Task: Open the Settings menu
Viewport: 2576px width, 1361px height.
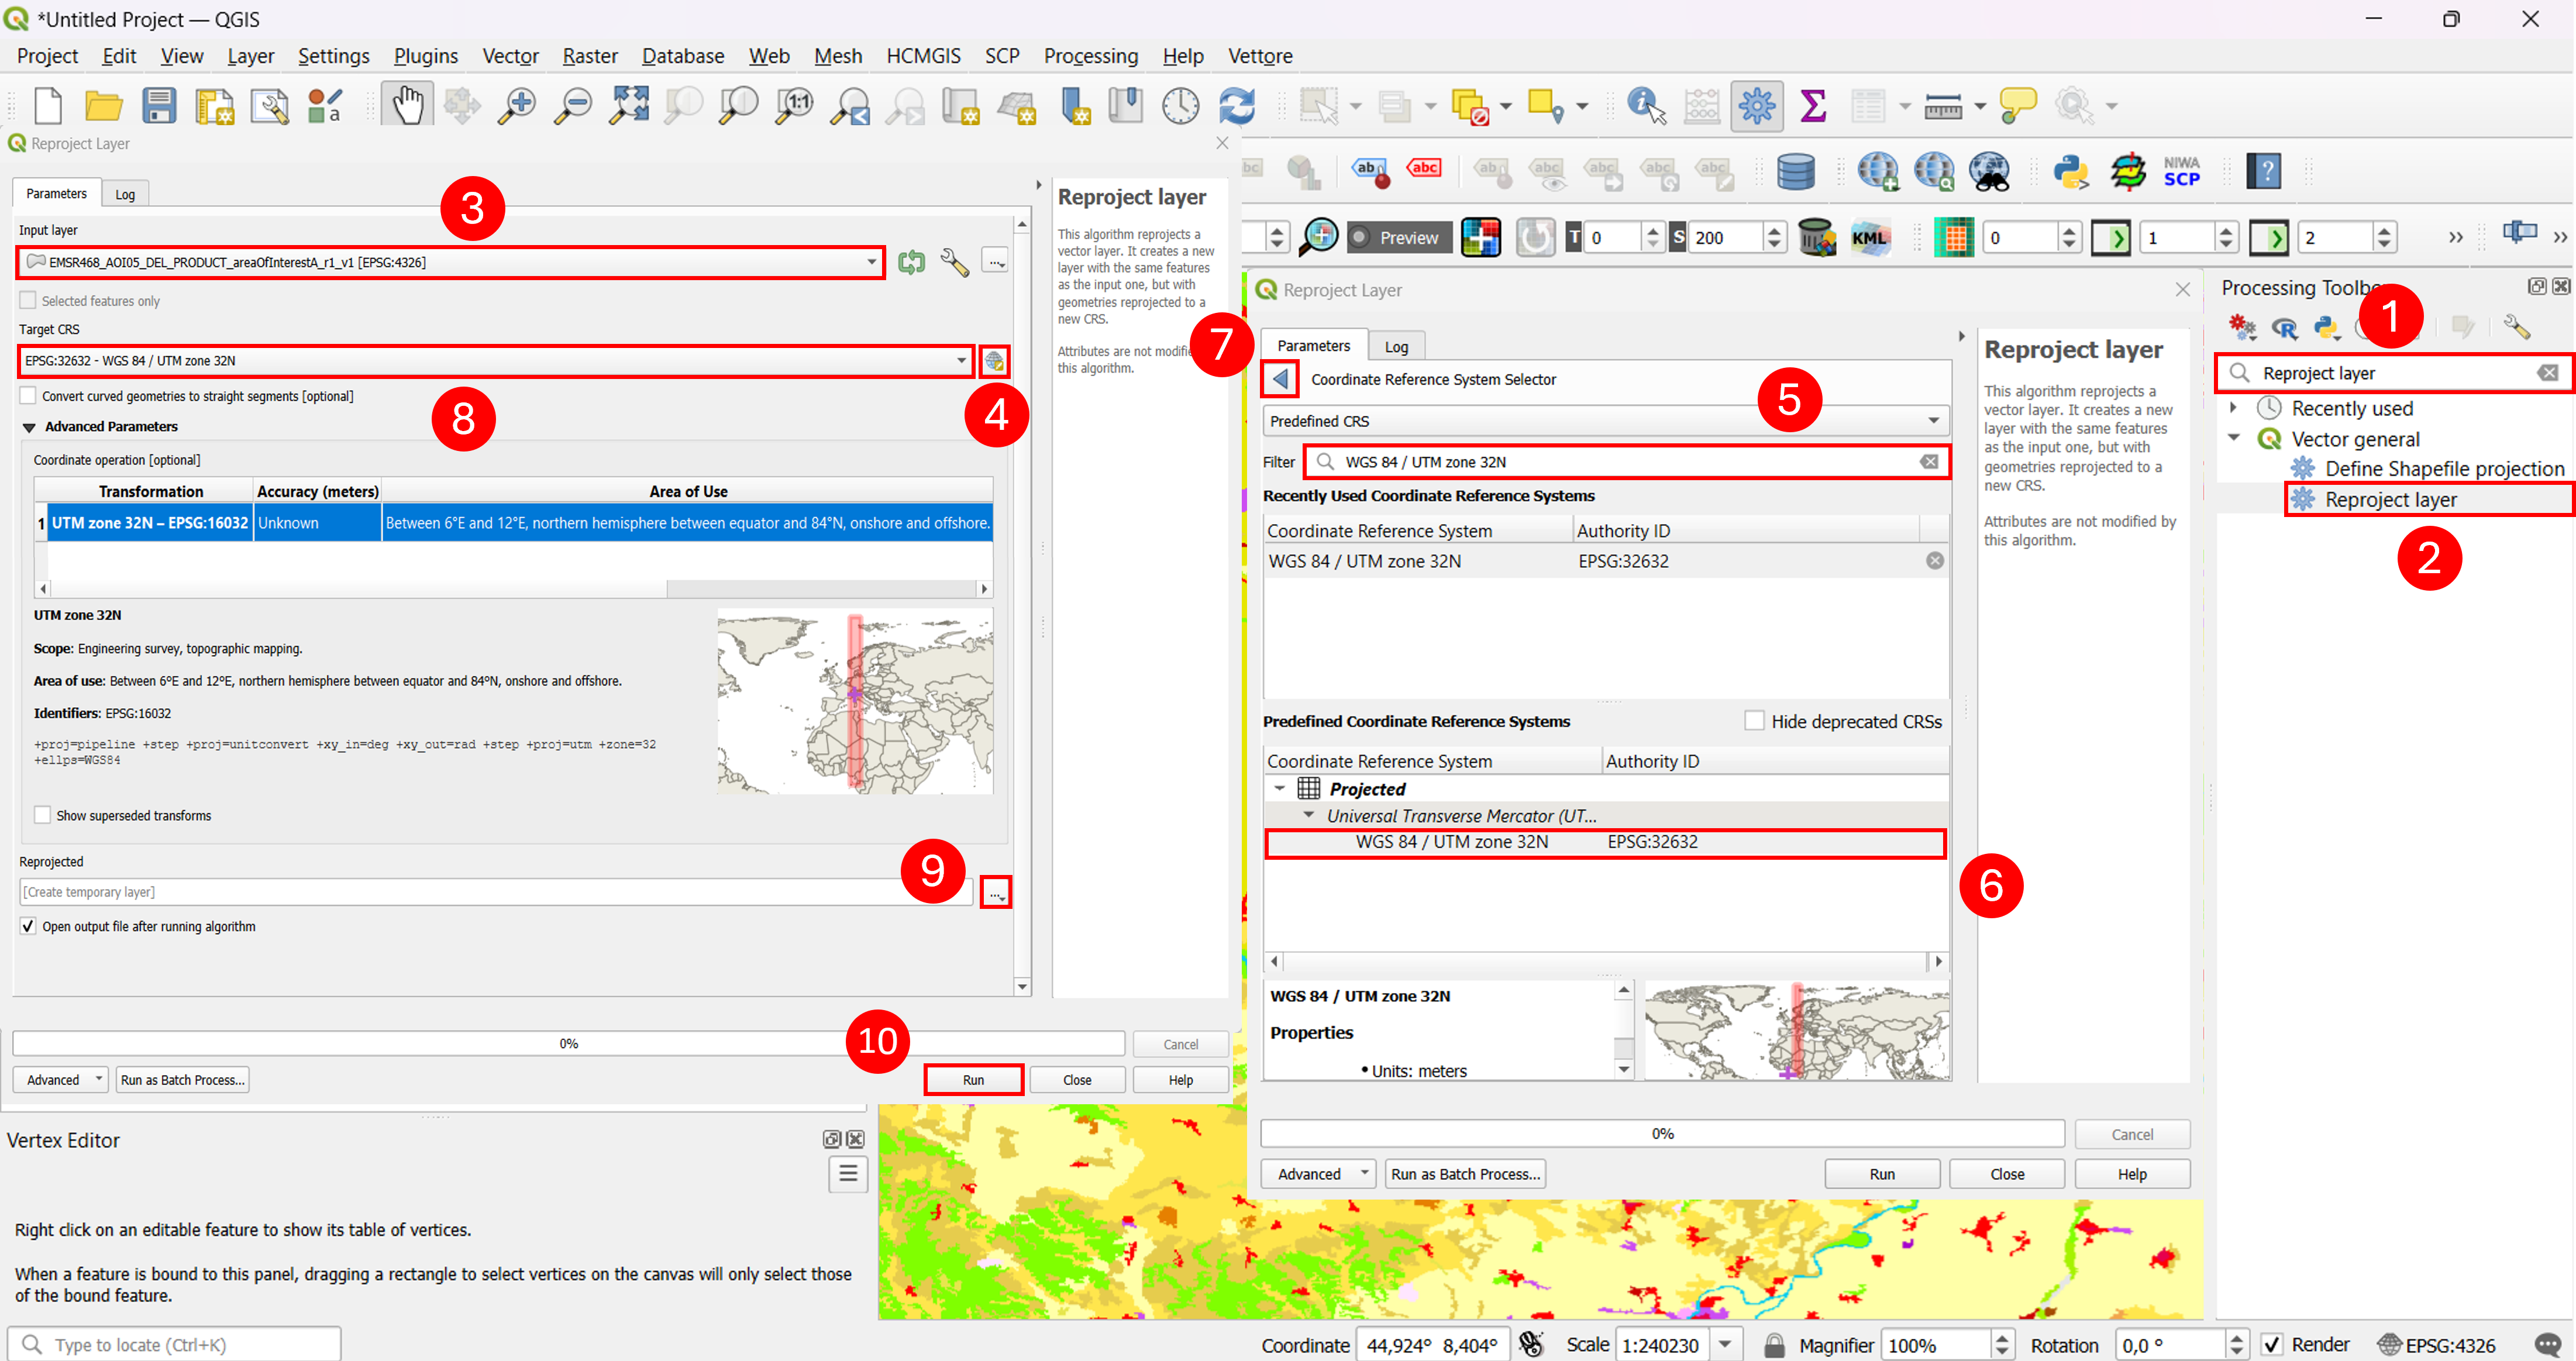Action: (333, 56)
